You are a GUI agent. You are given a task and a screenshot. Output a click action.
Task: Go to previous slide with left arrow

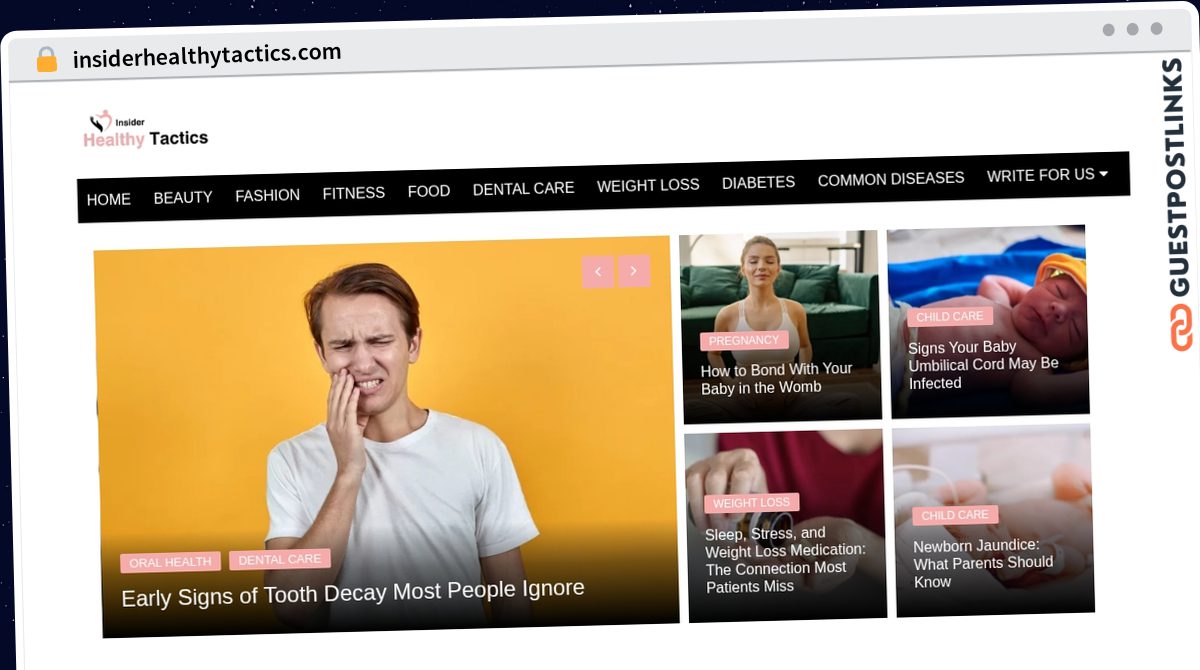point(598,271)
